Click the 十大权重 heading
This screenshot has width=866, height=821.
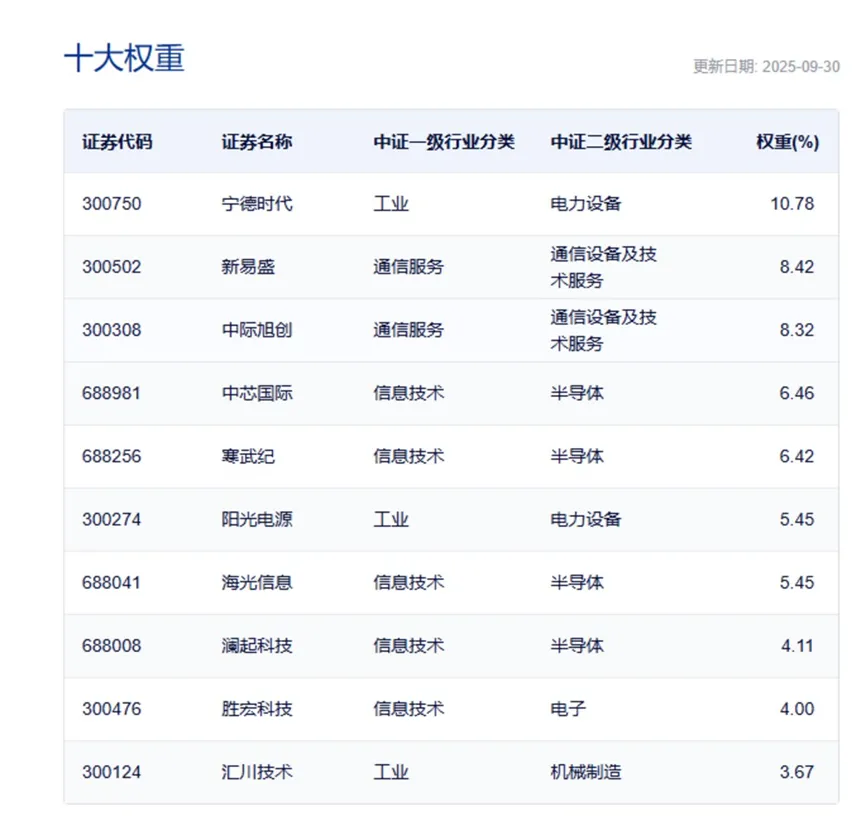[124, 58]
